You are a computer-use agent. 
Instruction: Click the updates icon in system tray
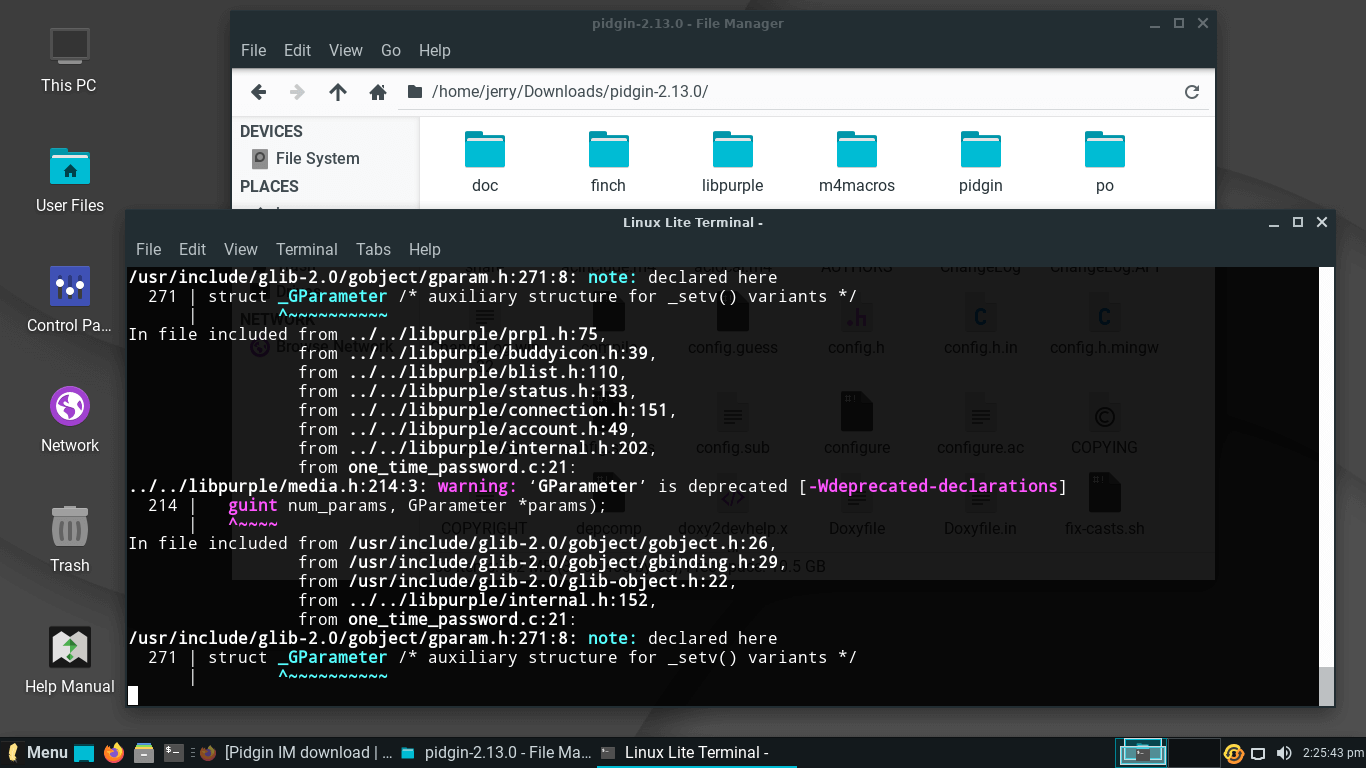point(1234,753)
